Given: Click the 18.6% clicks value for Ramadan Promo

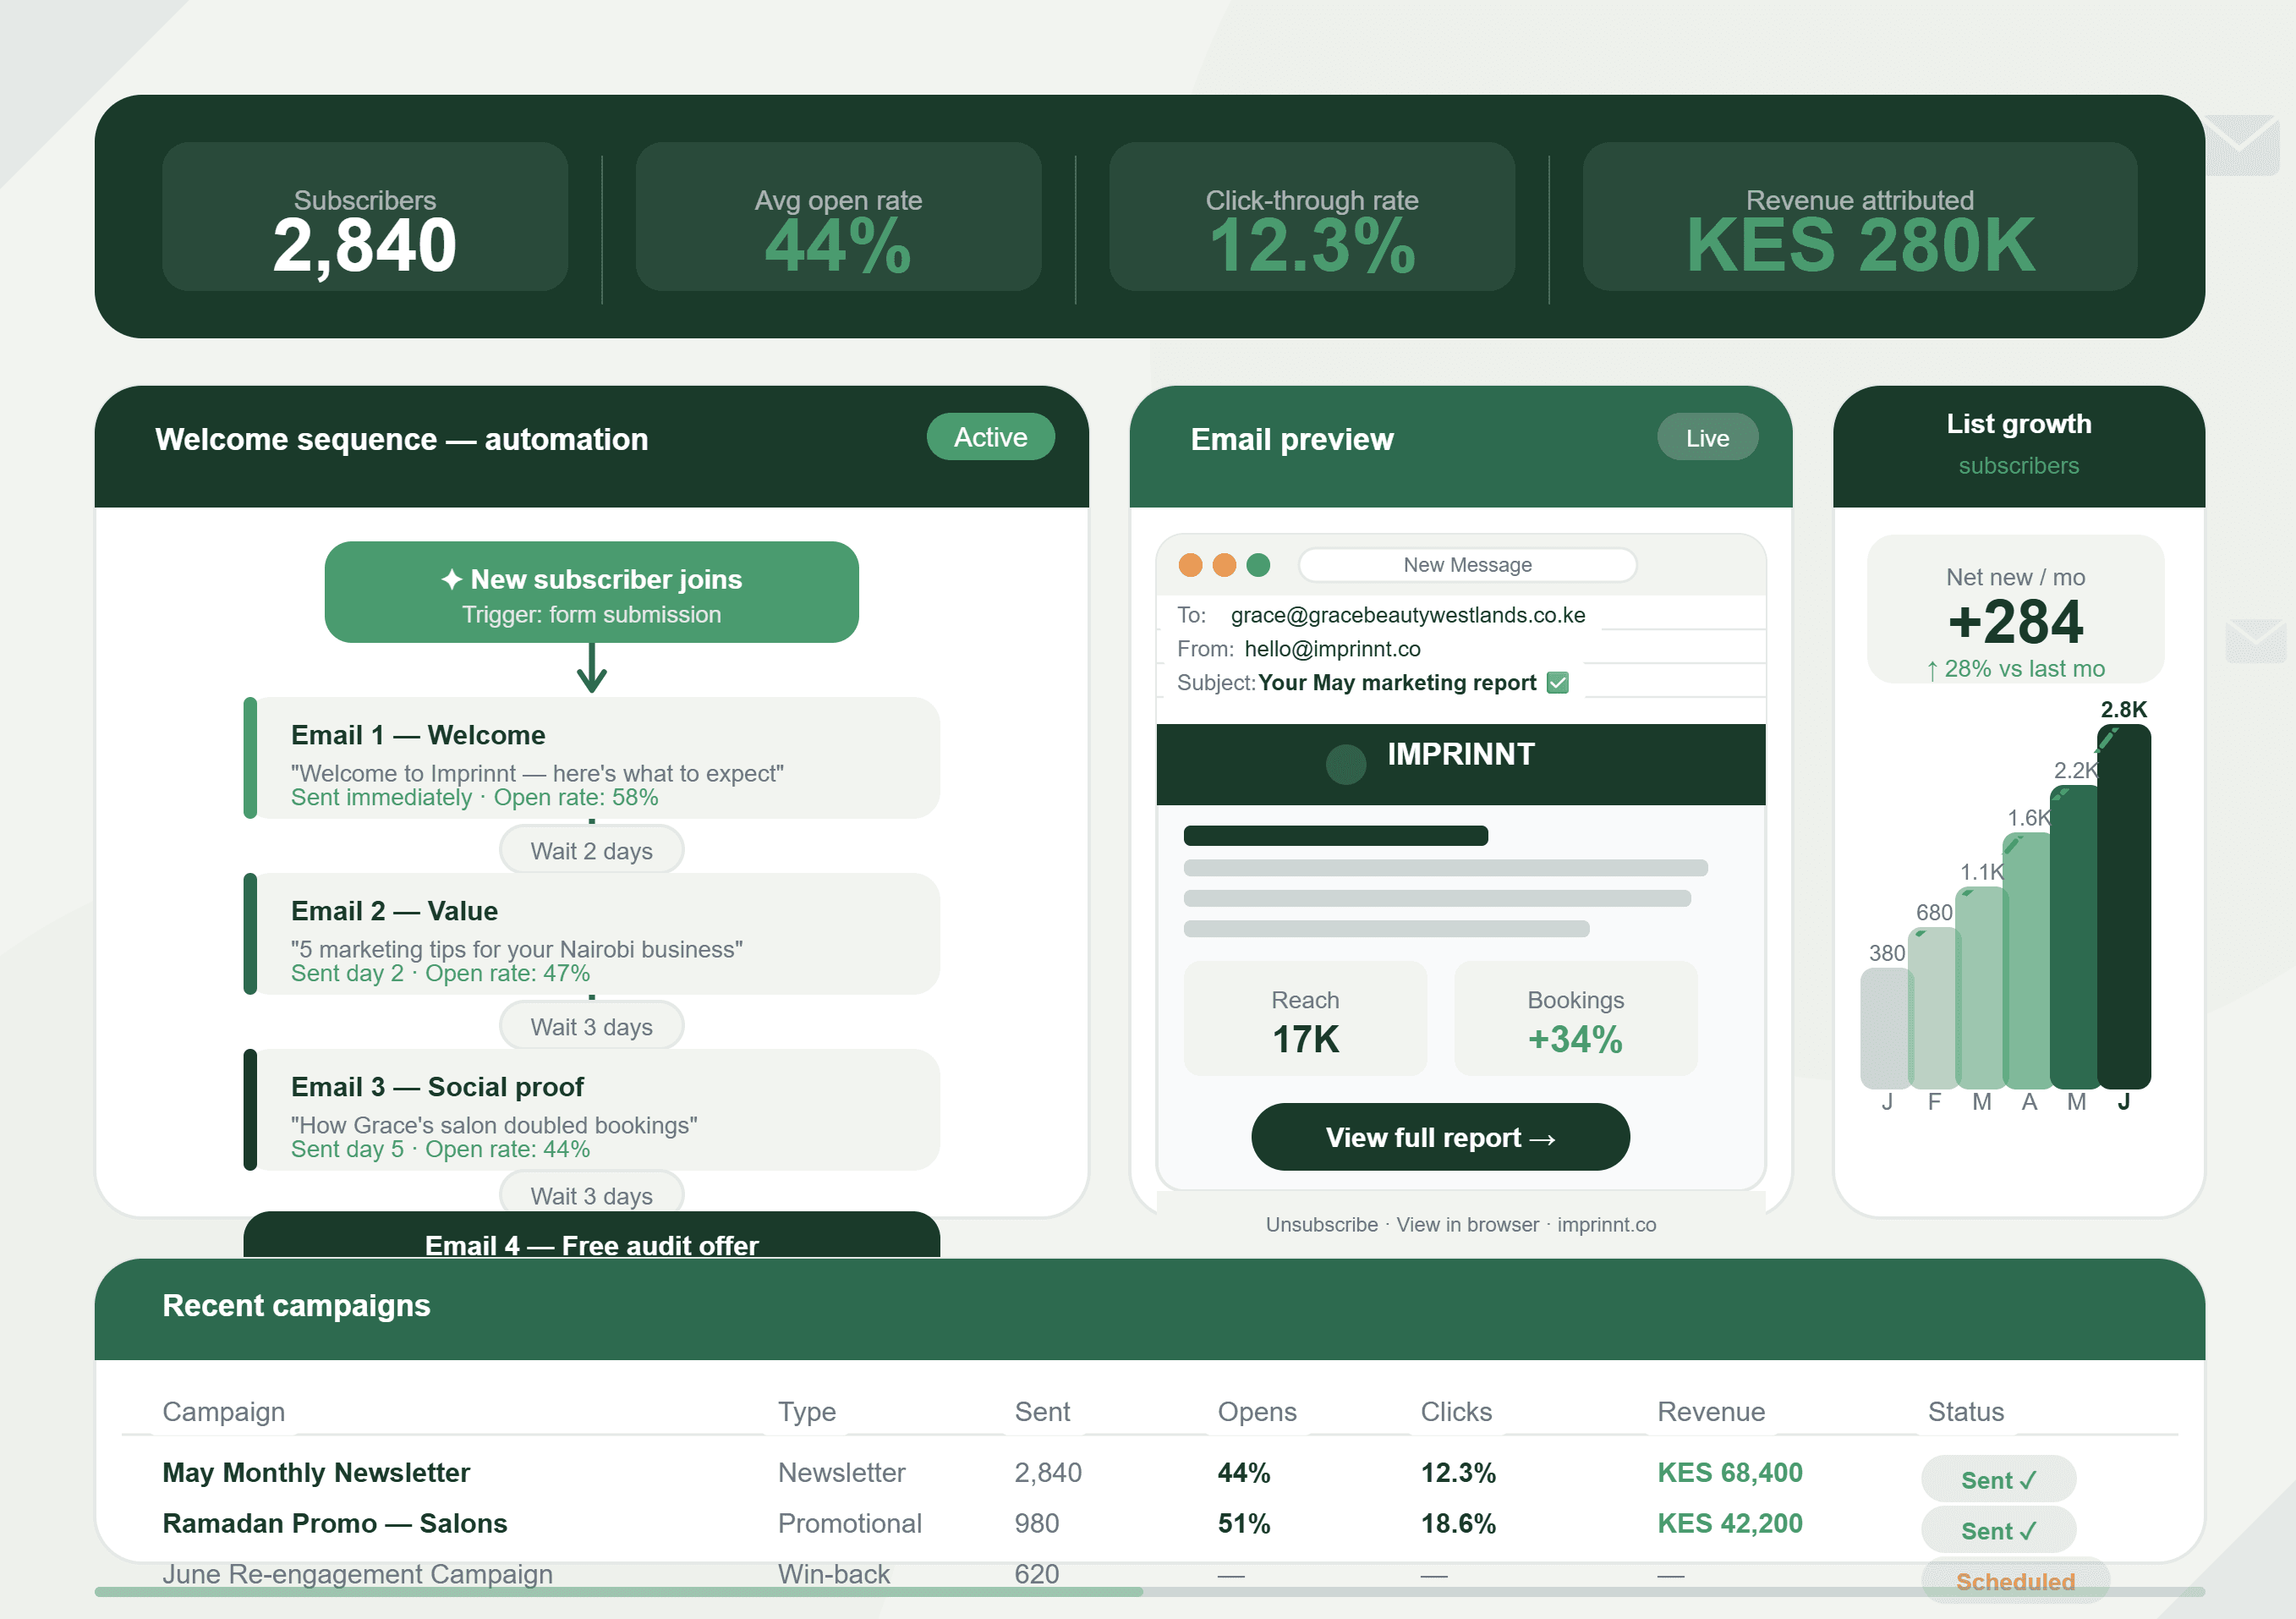Looking at the screenshot, I should tap(1458, 1523).
